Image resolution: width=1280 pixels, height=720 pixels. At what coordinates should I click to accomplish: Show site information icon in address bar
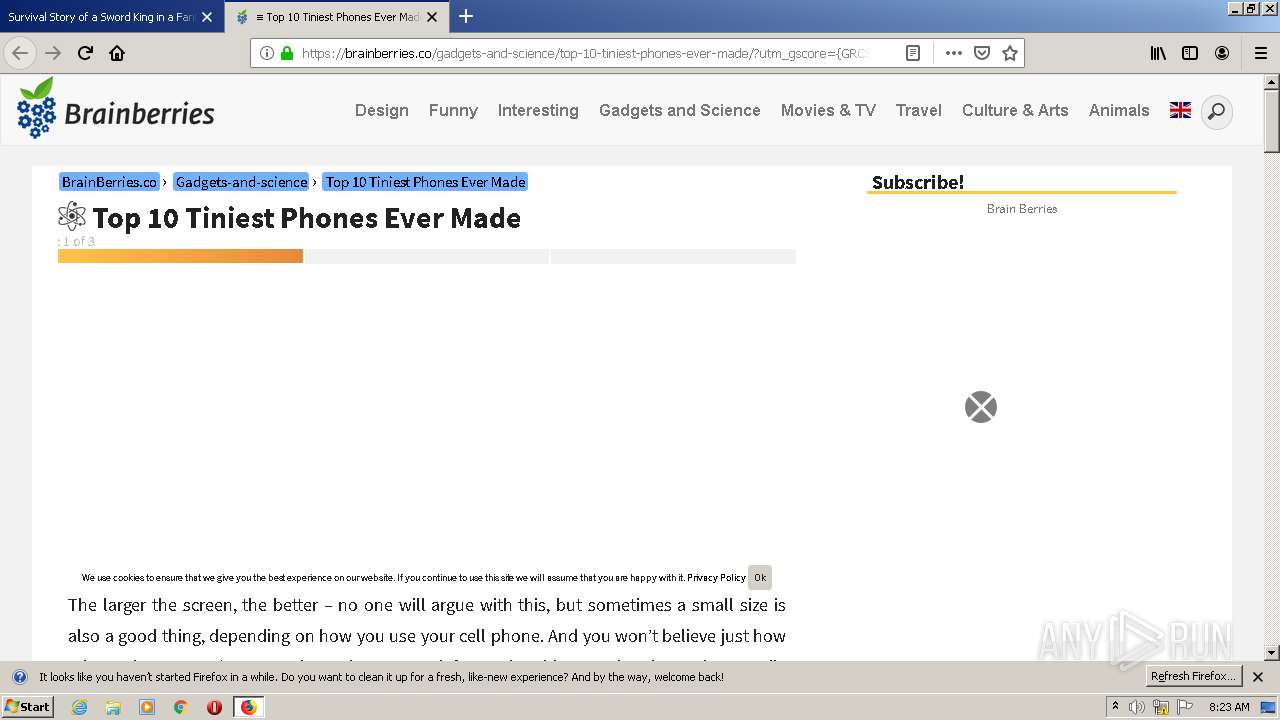(267, 53)
